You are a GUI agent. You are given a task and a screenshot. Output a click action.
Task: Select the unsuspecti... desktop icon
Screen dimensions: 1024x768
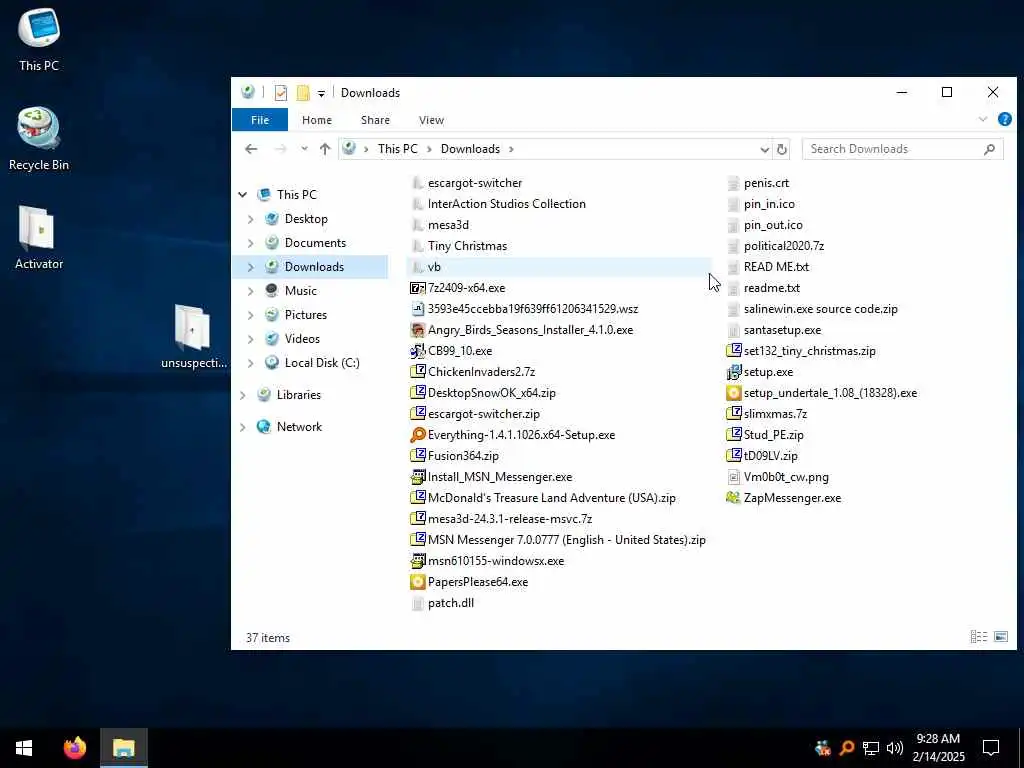point(193,337)
